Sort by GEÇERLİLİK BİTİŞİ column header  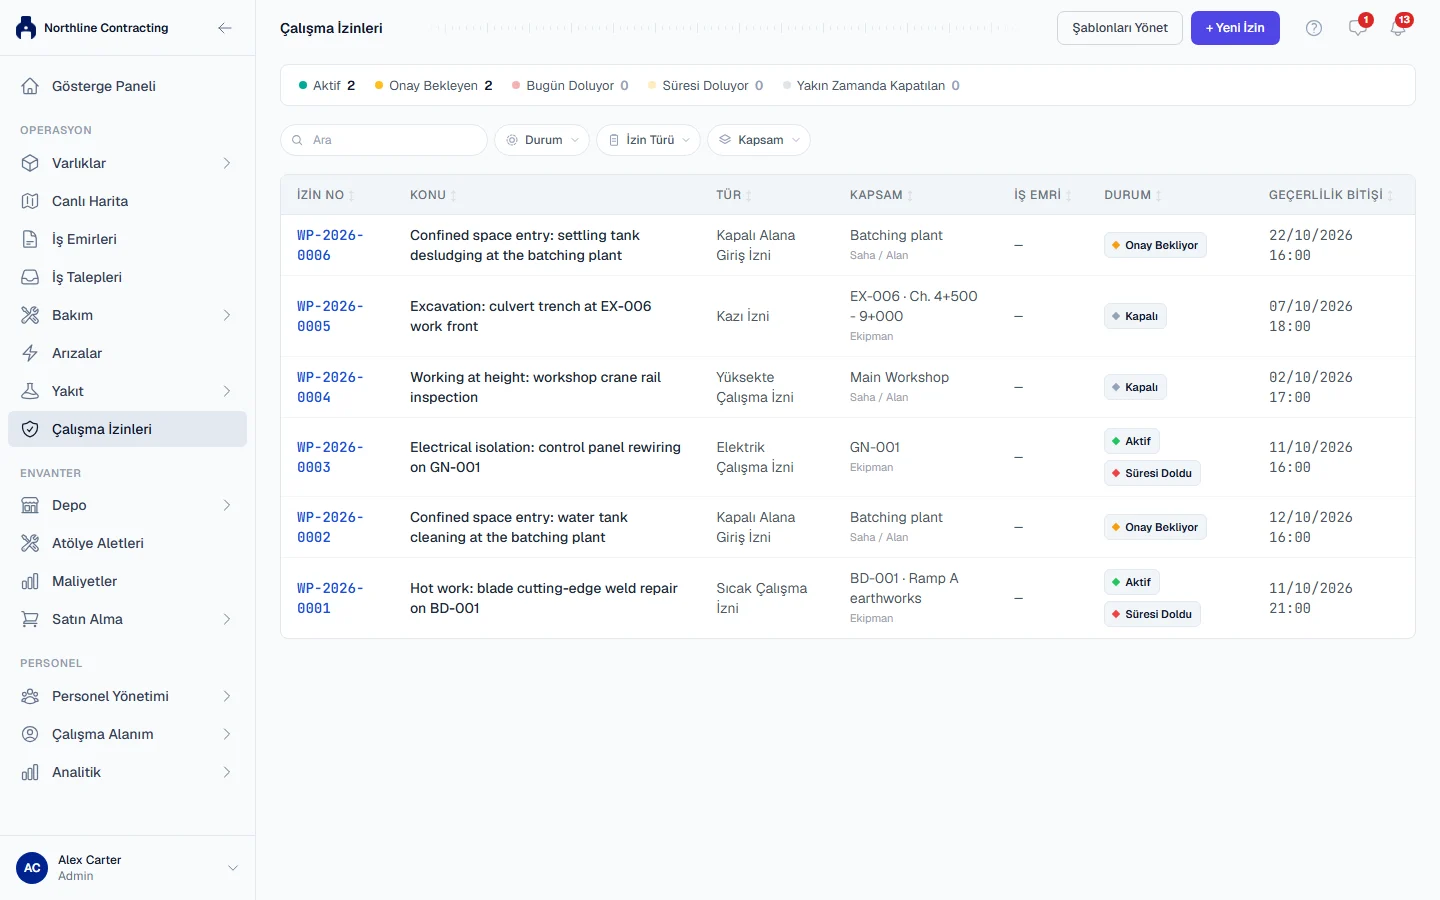1331,195
